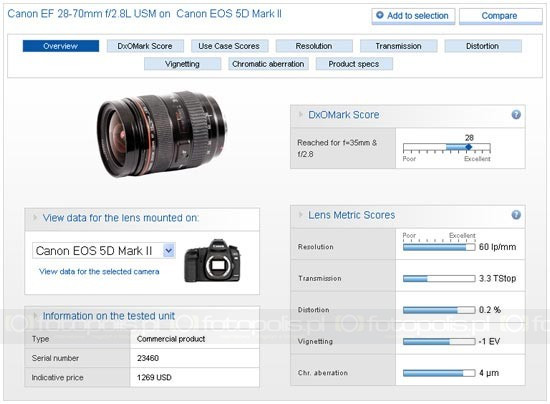Click the Canon EOS 5D Mark II camera image
This screenshot has height=404, width=550.
click(213, 261)
